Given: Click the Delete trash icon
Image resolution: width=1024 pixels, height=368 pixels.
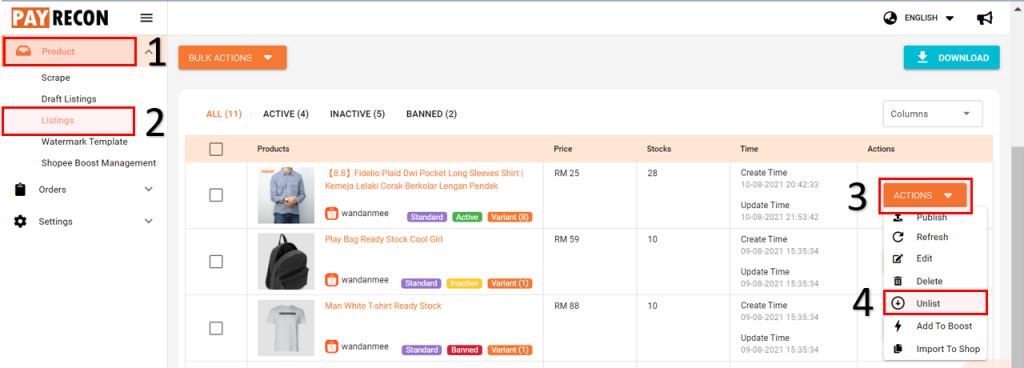Looking at the screenshot, I should (x=898, y=281).
